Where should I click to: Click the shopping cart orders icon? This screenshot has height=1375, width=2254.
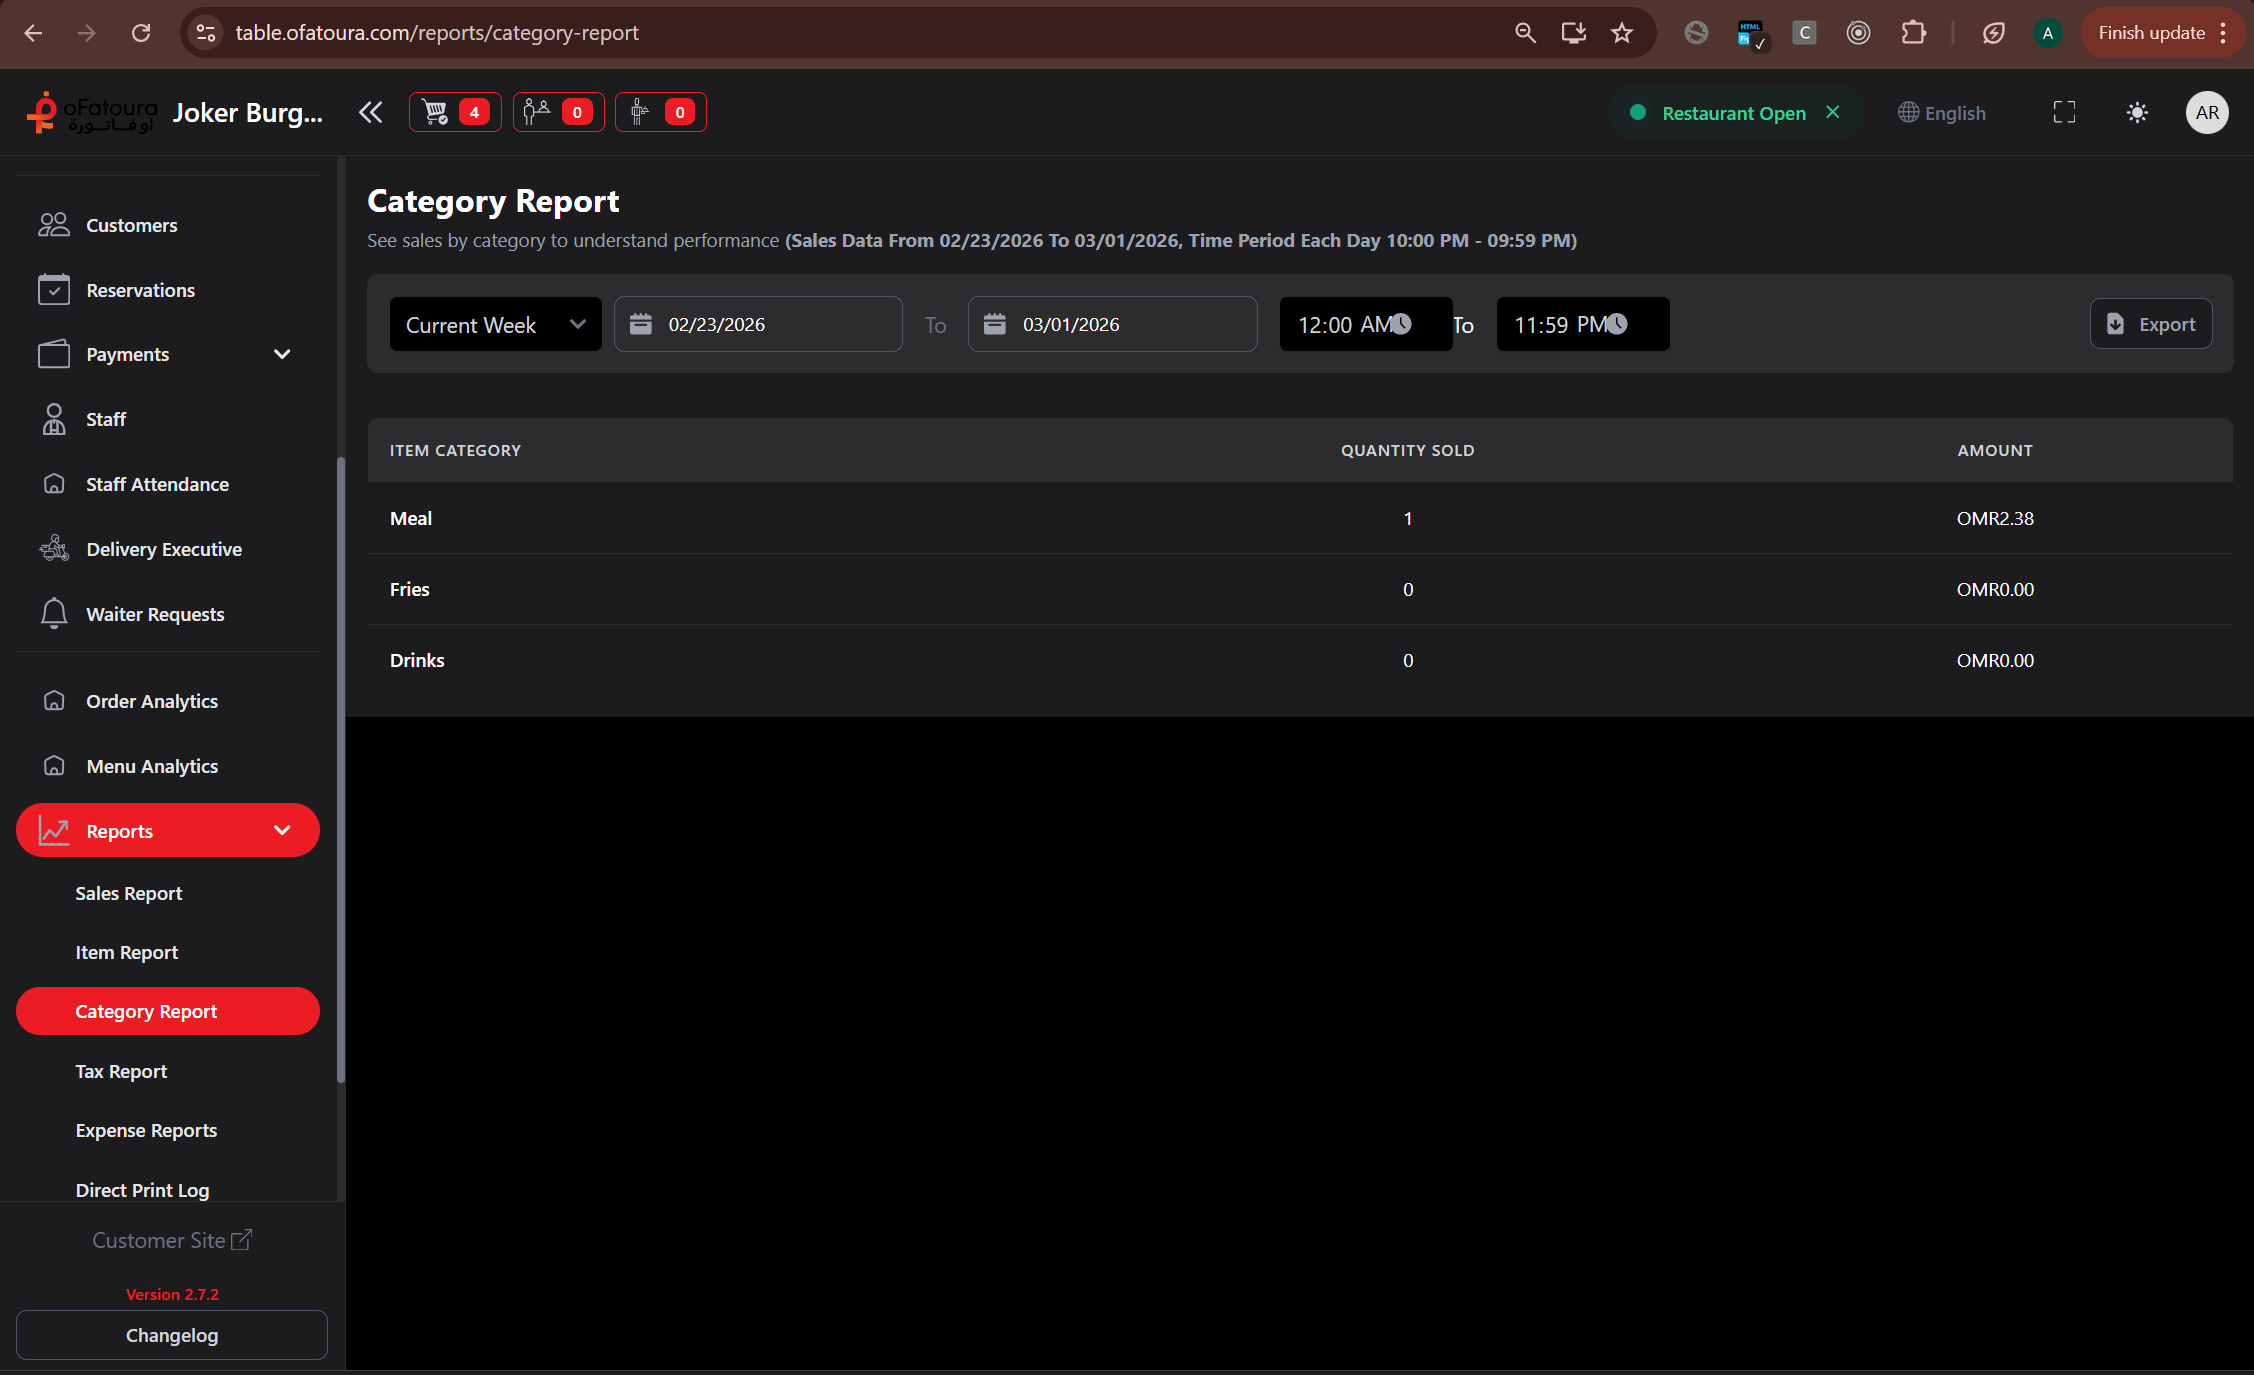coord(436,112)
